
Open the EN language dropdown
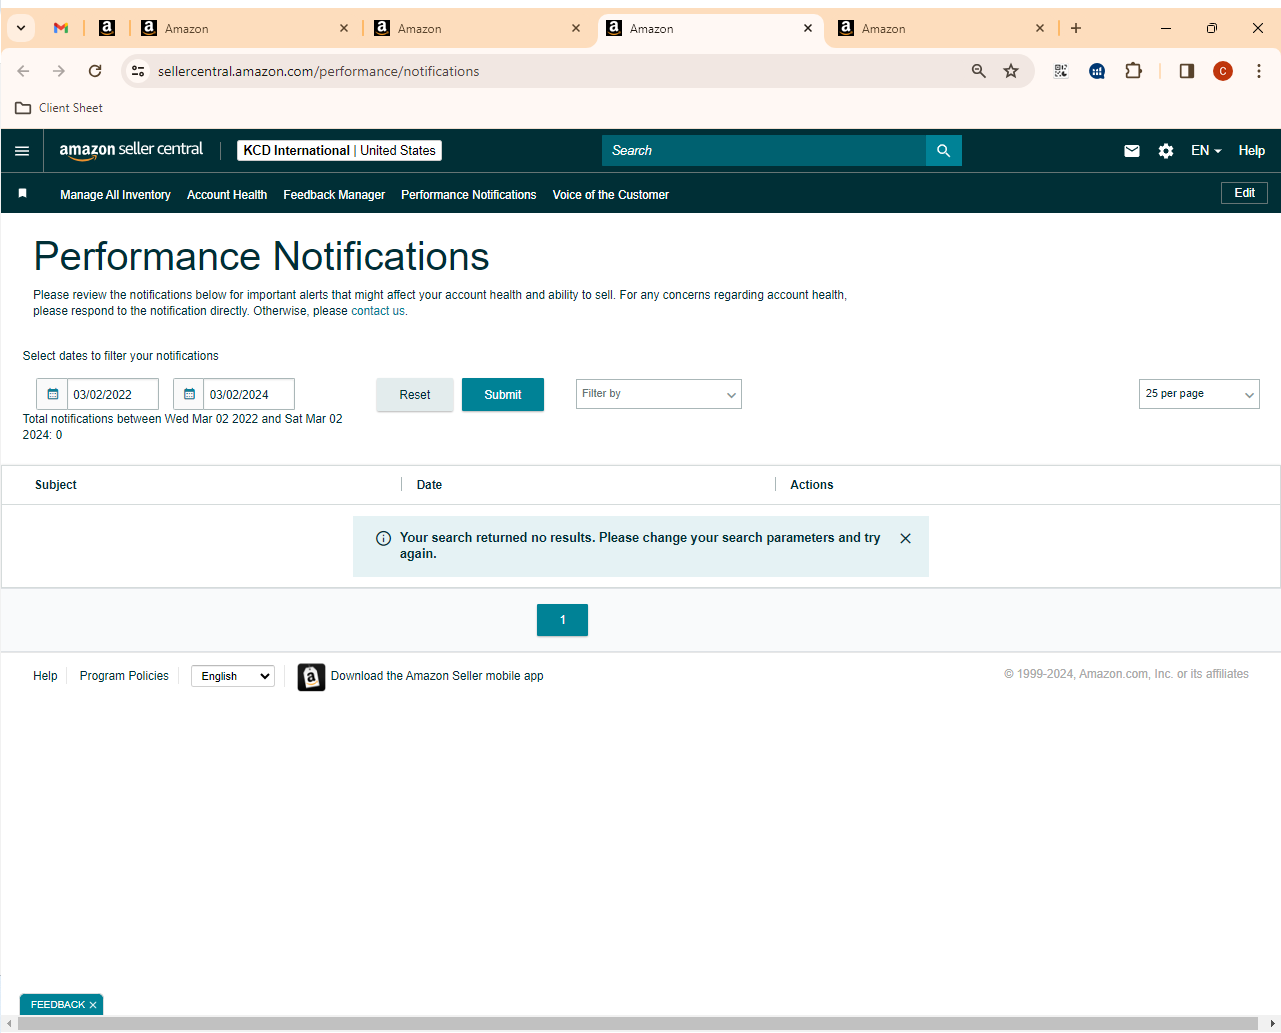(1206, 151)
